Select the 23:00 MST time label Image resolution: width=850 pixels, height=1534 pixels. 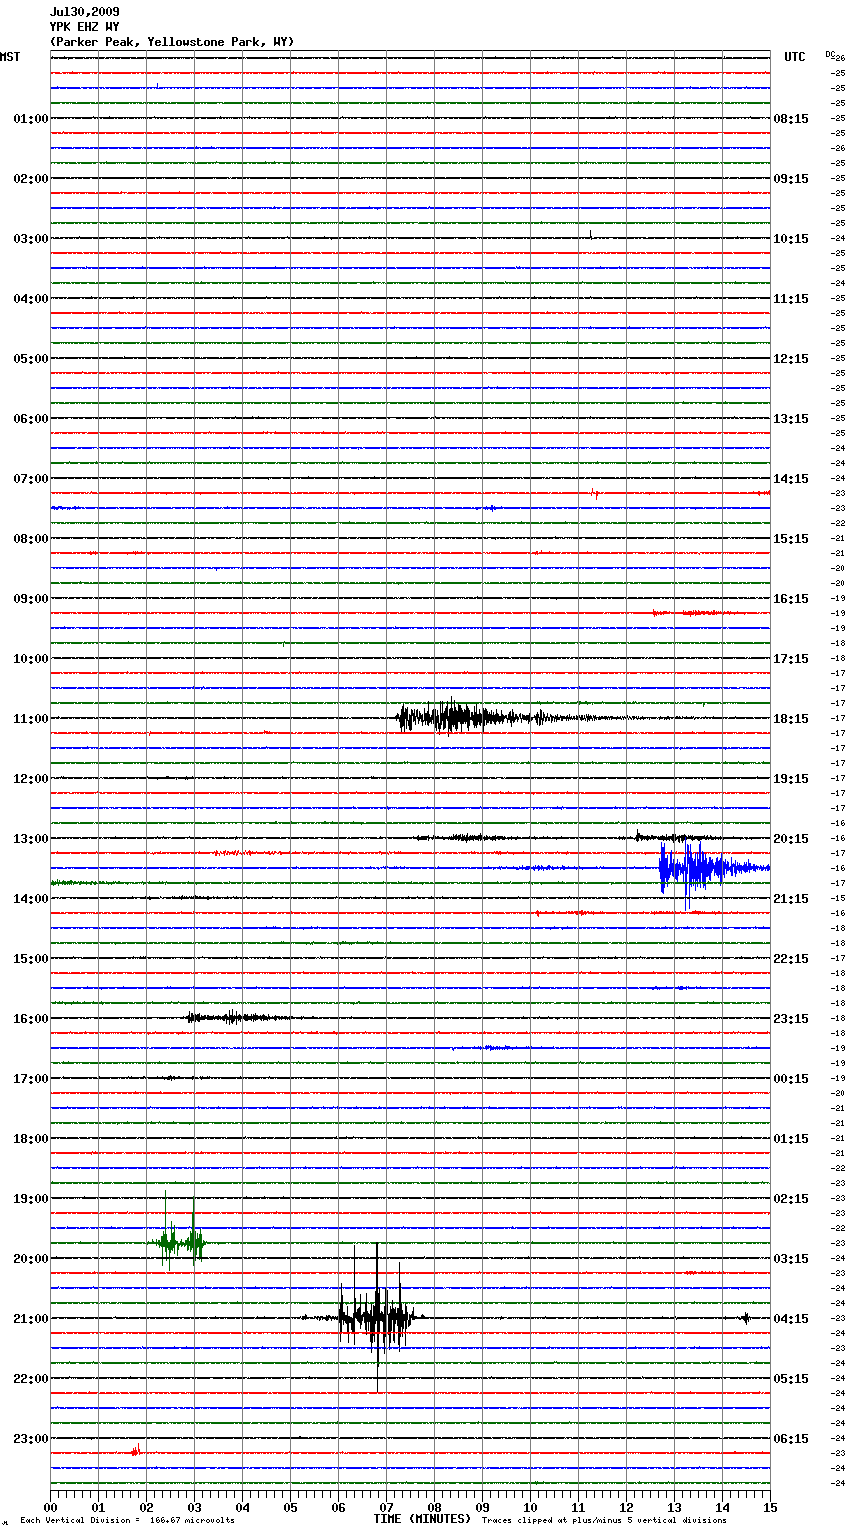pos(30,1439)
